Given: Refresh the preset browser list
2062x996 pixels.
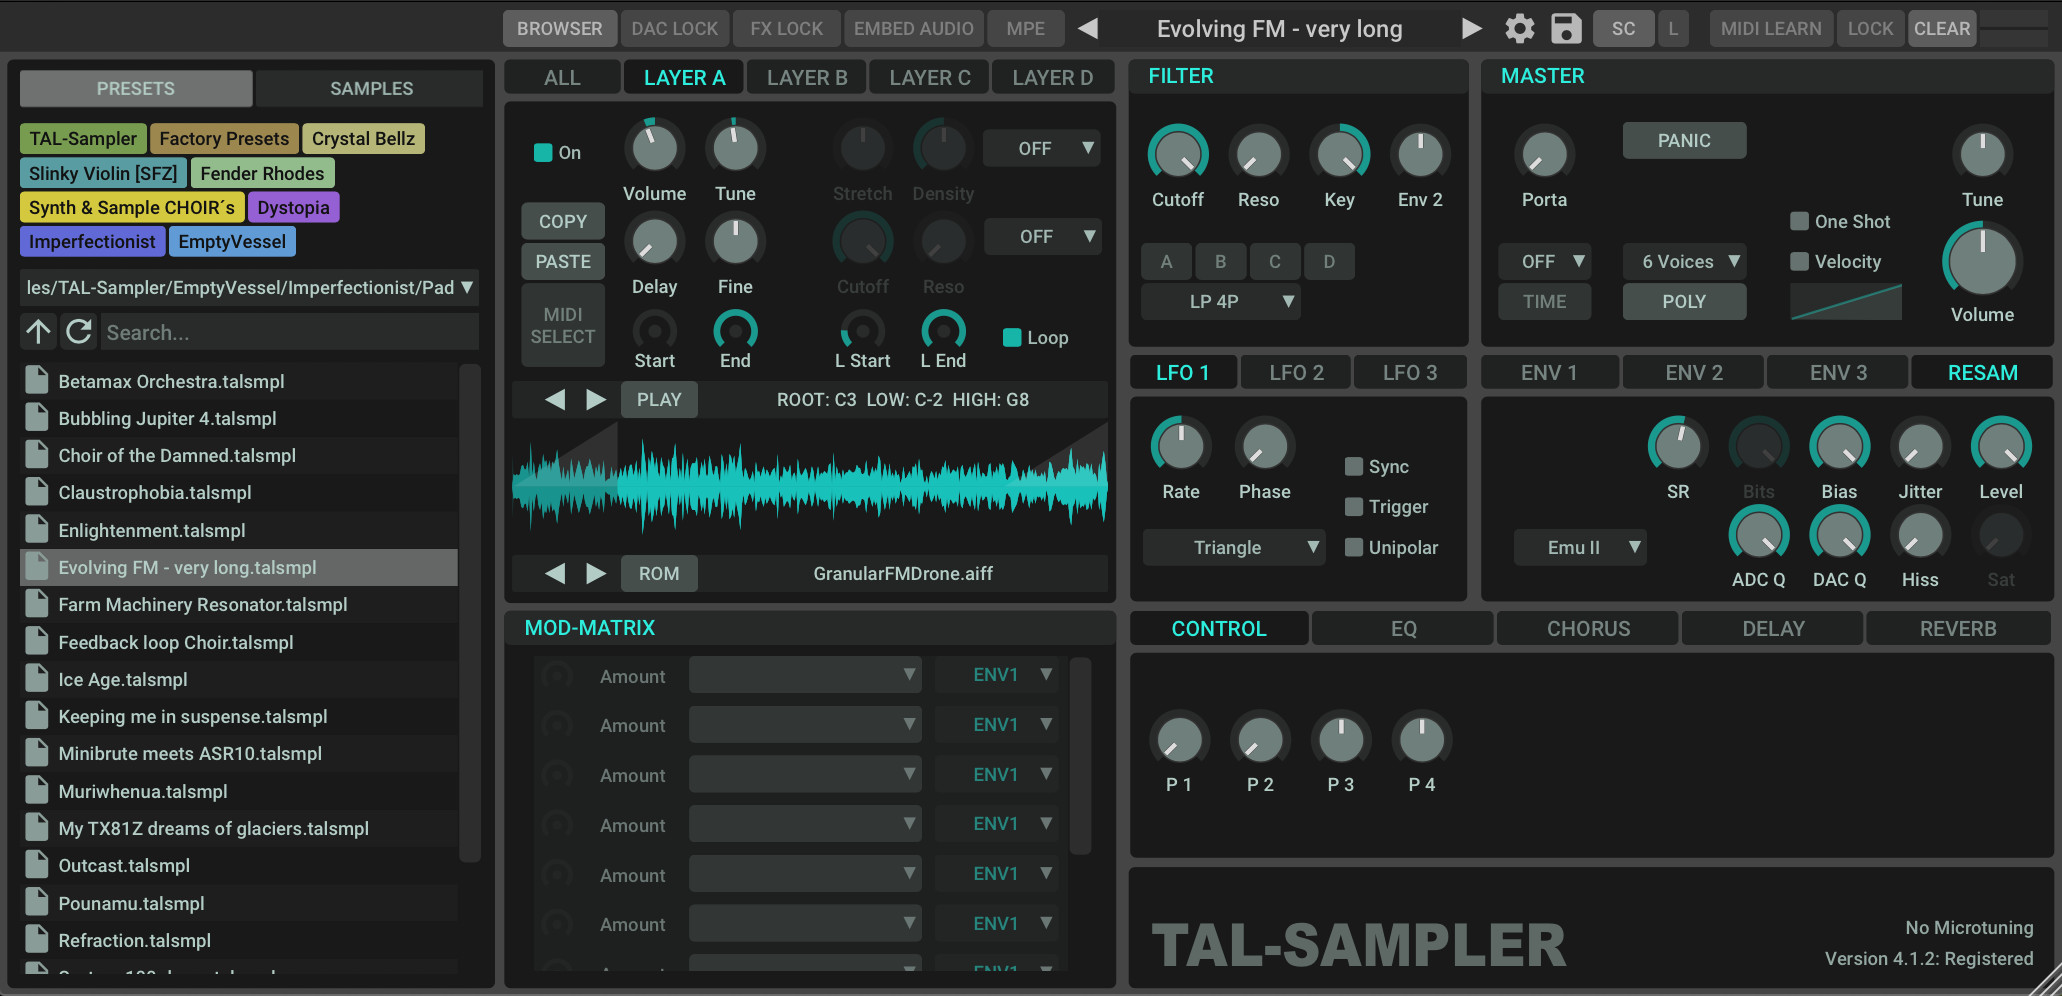Looking at the screenshot, I should tap(78, 331).
